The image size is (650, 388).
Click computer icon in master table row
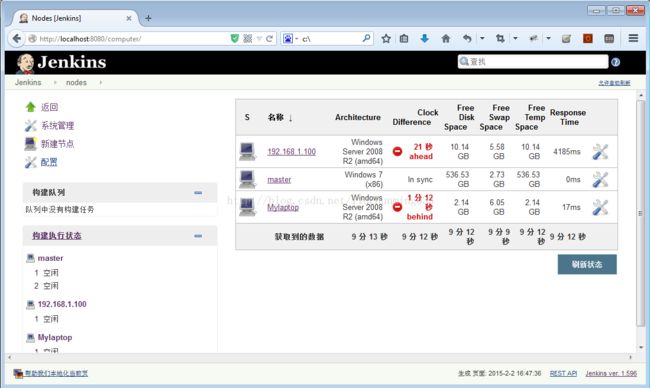[247, 179]
